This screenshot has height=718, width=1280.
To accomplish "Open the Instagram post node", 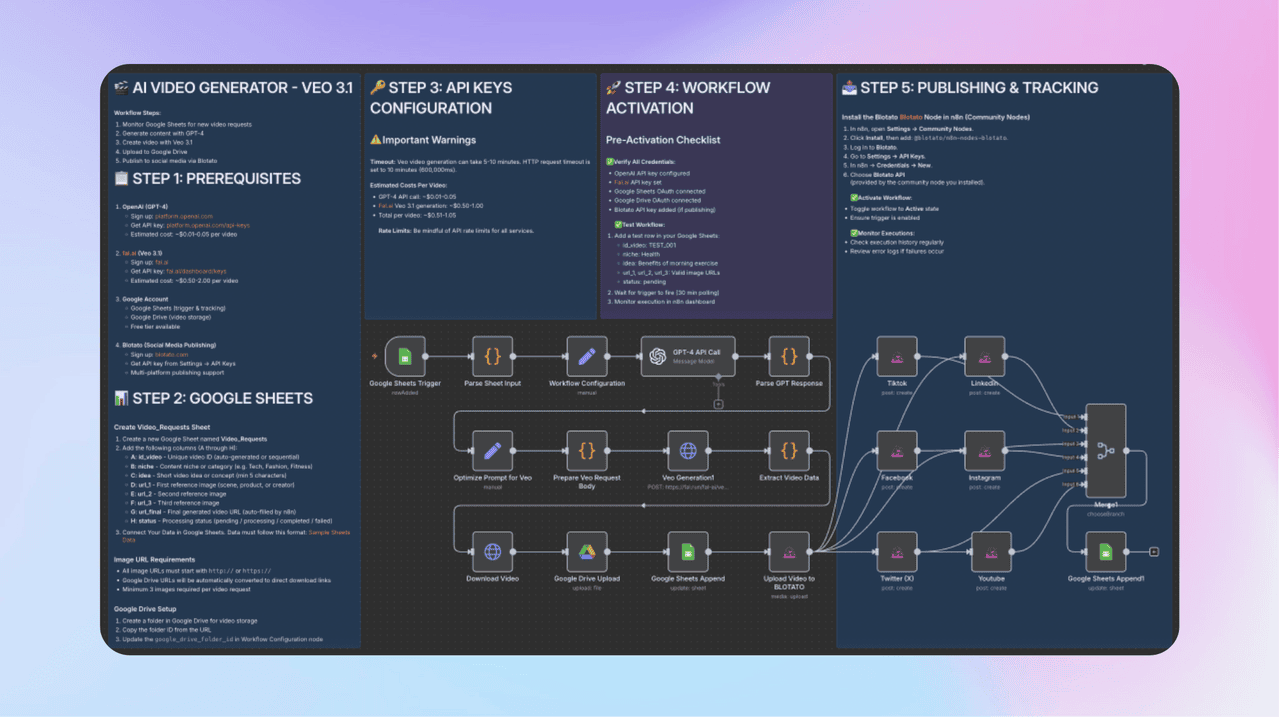I will click(x=984, y=451).
